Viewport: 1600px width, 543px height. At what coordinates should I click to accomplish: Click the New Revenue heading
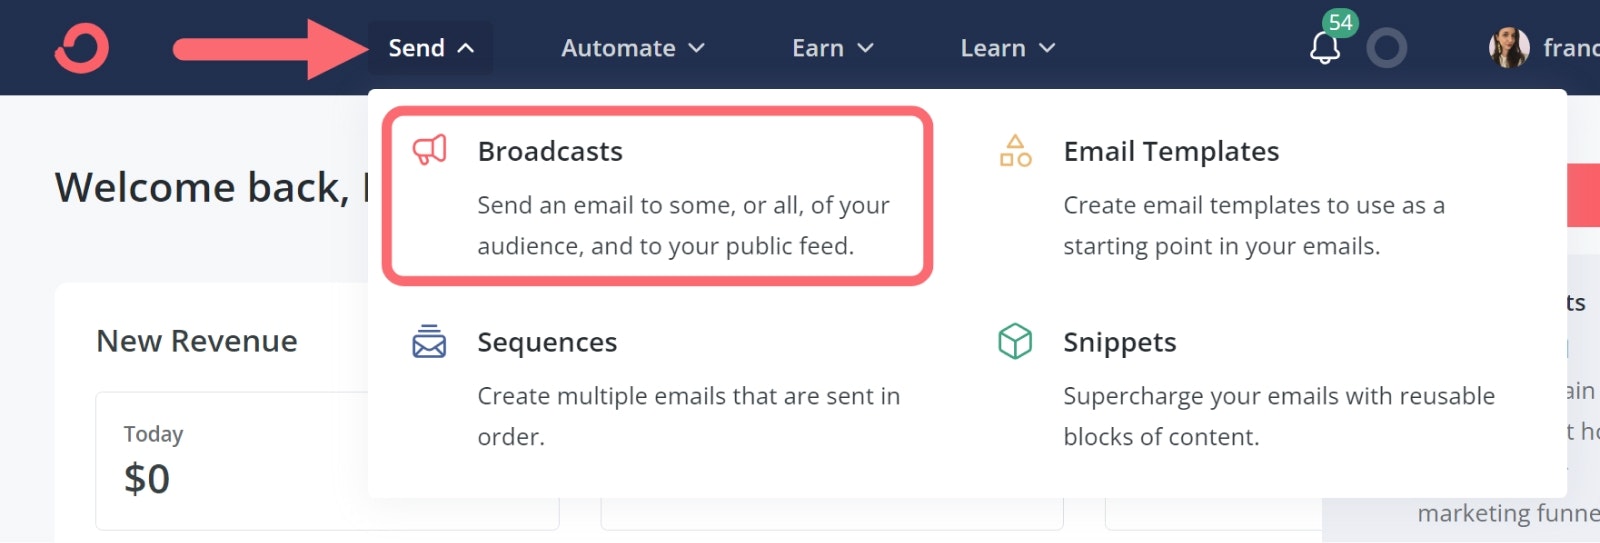pyautogui.click(x=197, y=341)
